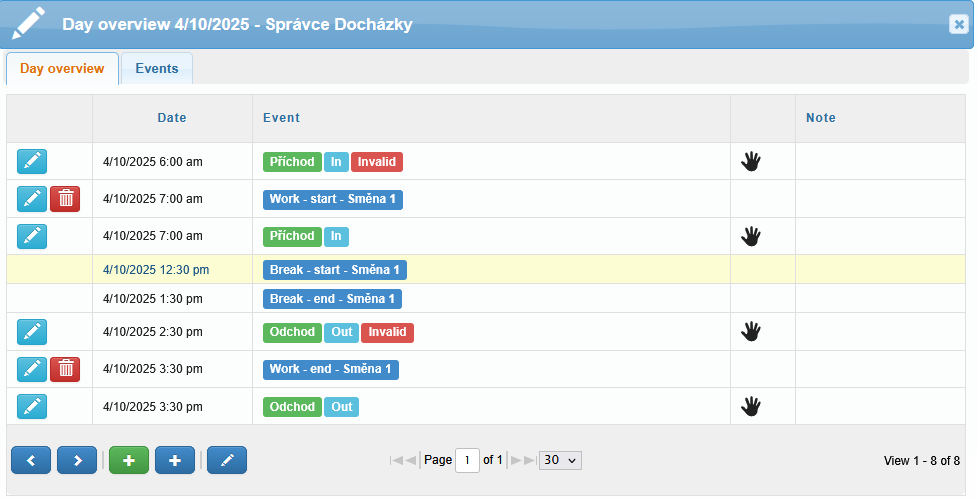Delete the Work - start - Směna 1 row
The width and height of the screenshot is (977, 500).
click(x=65, y=199)
